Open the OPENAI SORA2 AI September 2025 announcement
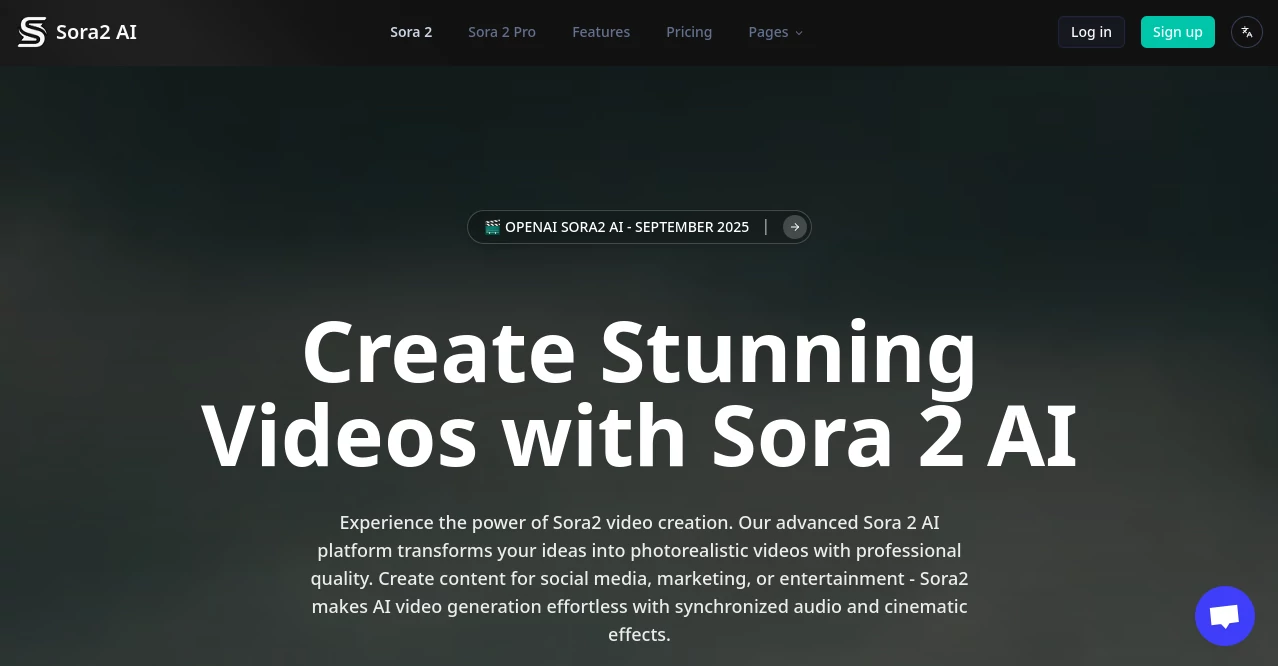 coord(626,227)
